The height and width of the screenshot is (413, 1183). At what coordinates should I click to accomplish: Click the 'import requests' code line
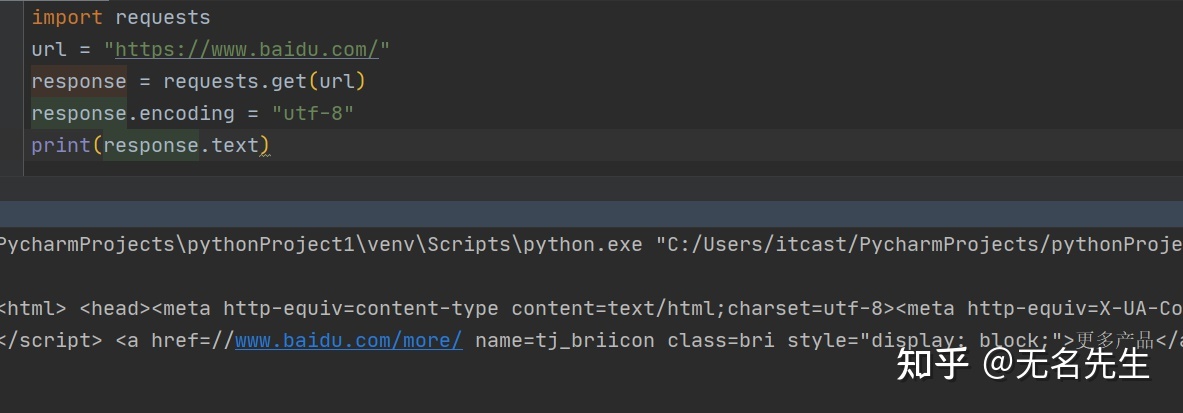(121, 17)
